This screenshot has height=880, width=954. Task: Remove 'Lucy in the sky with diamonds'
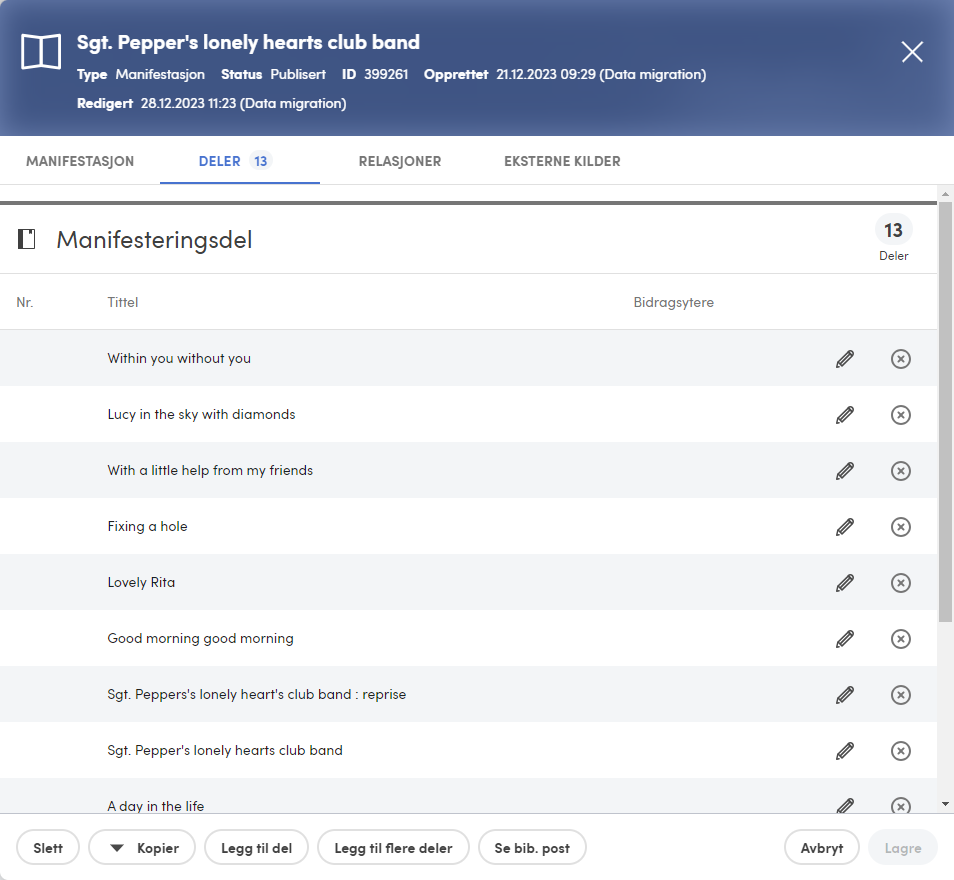[900, 415]
